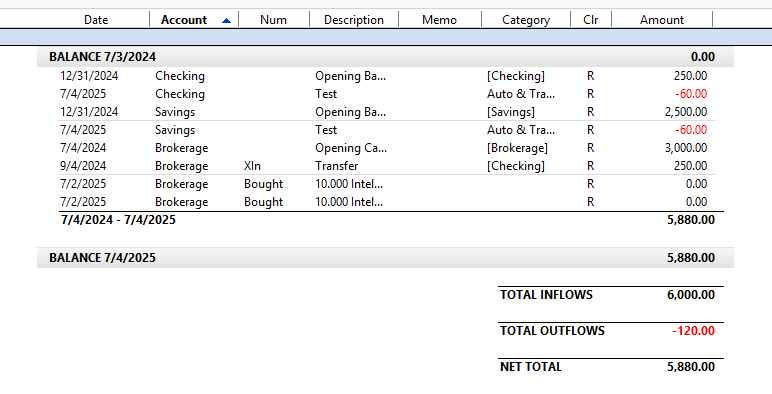Viewport: 772px width, 394px height.
Task: Sort report by the Date column header
Action: 96,20
